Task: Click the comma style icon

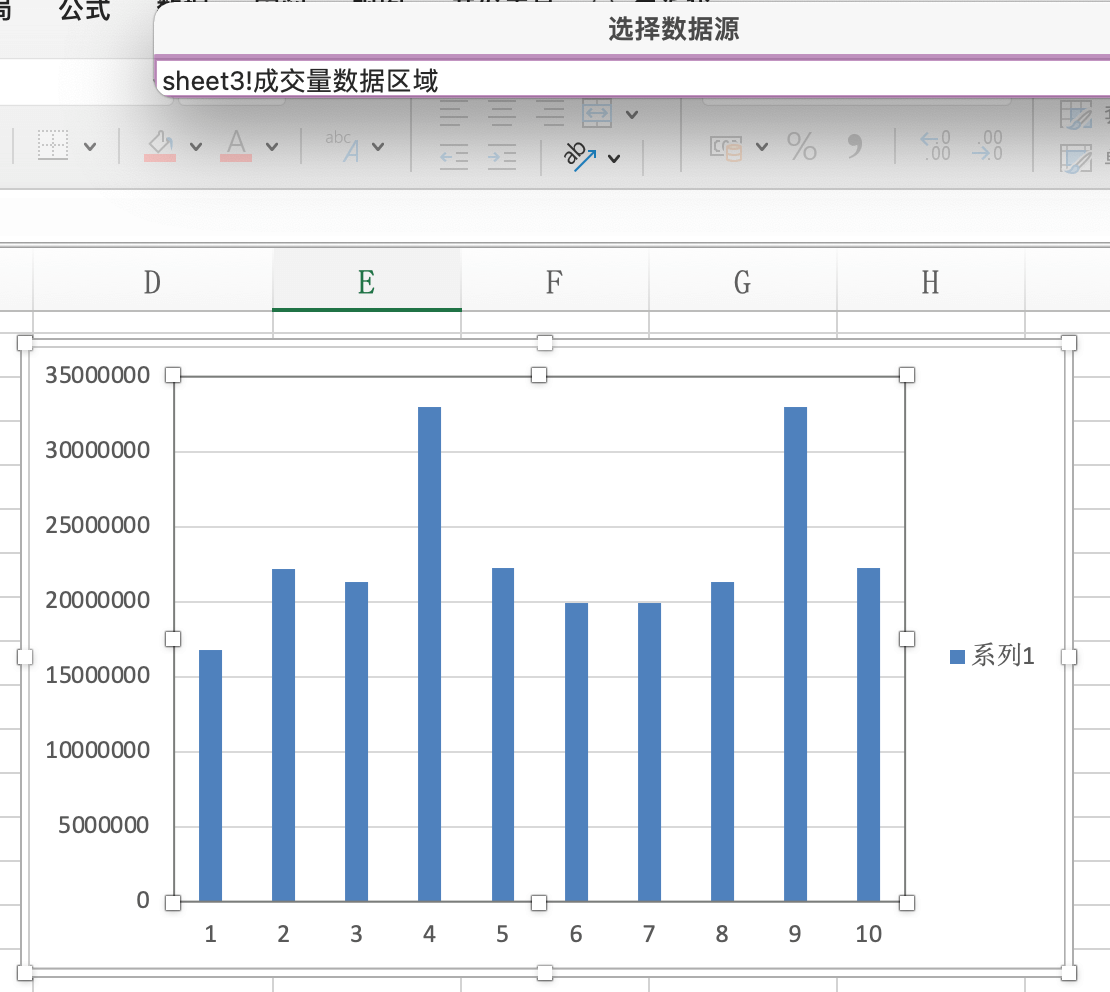Action: (855, 145)
